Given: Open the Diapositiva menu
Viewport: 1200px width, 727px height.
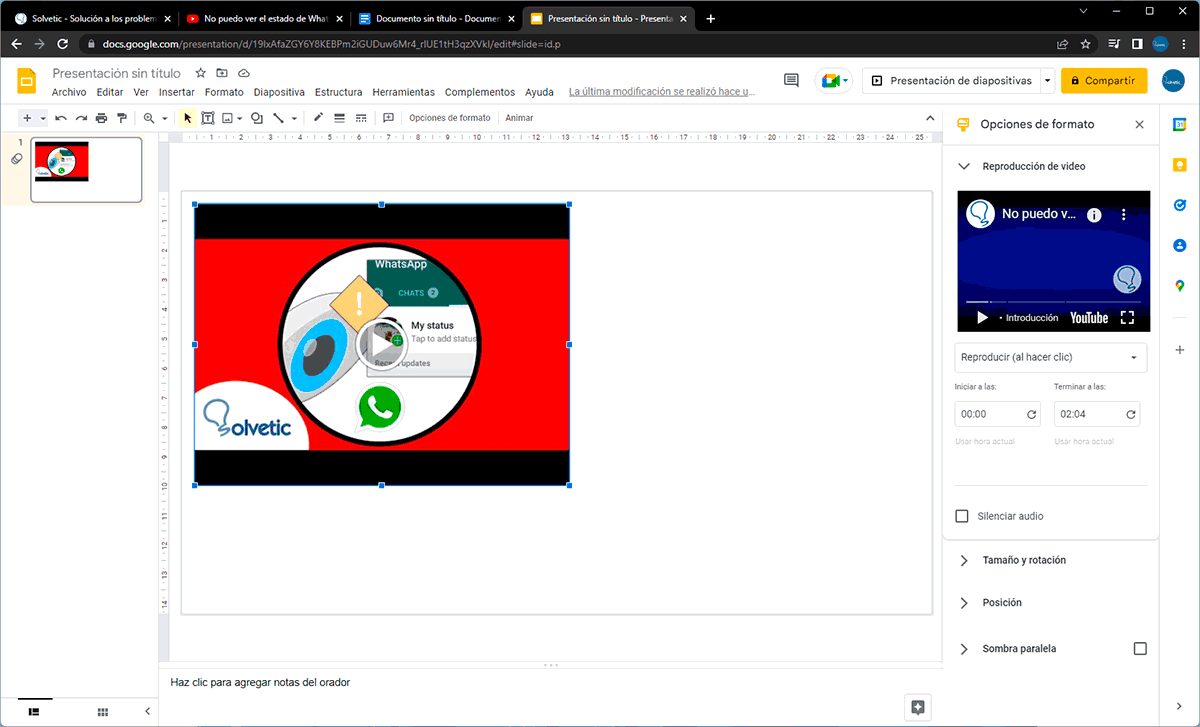Looking at the screenshot, I should [279, 92].
